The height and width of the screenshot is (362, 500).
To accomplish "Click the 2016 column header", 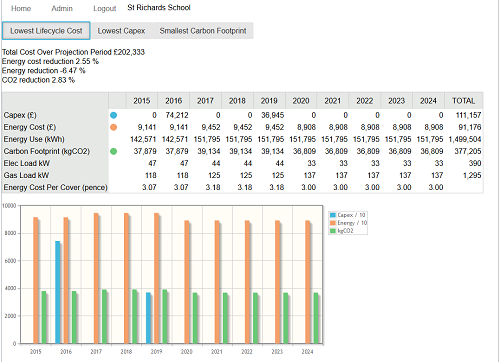I will pyautogui.click(x=174, y=101).
